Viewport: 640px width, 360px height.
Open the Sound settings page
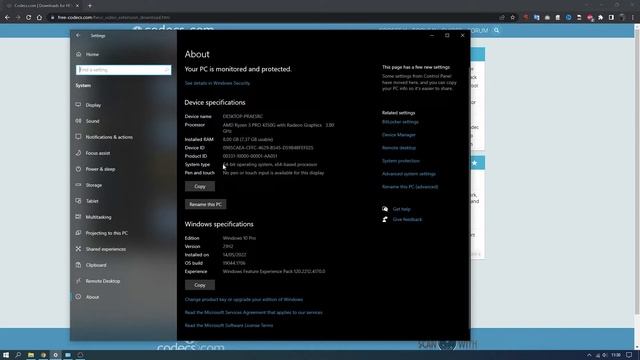[x=92, y=121]
